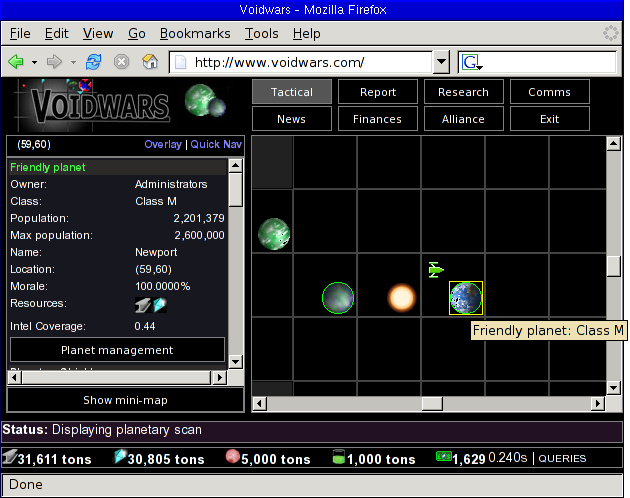
Task: Open the News section
Action: [x=292, y=119]
